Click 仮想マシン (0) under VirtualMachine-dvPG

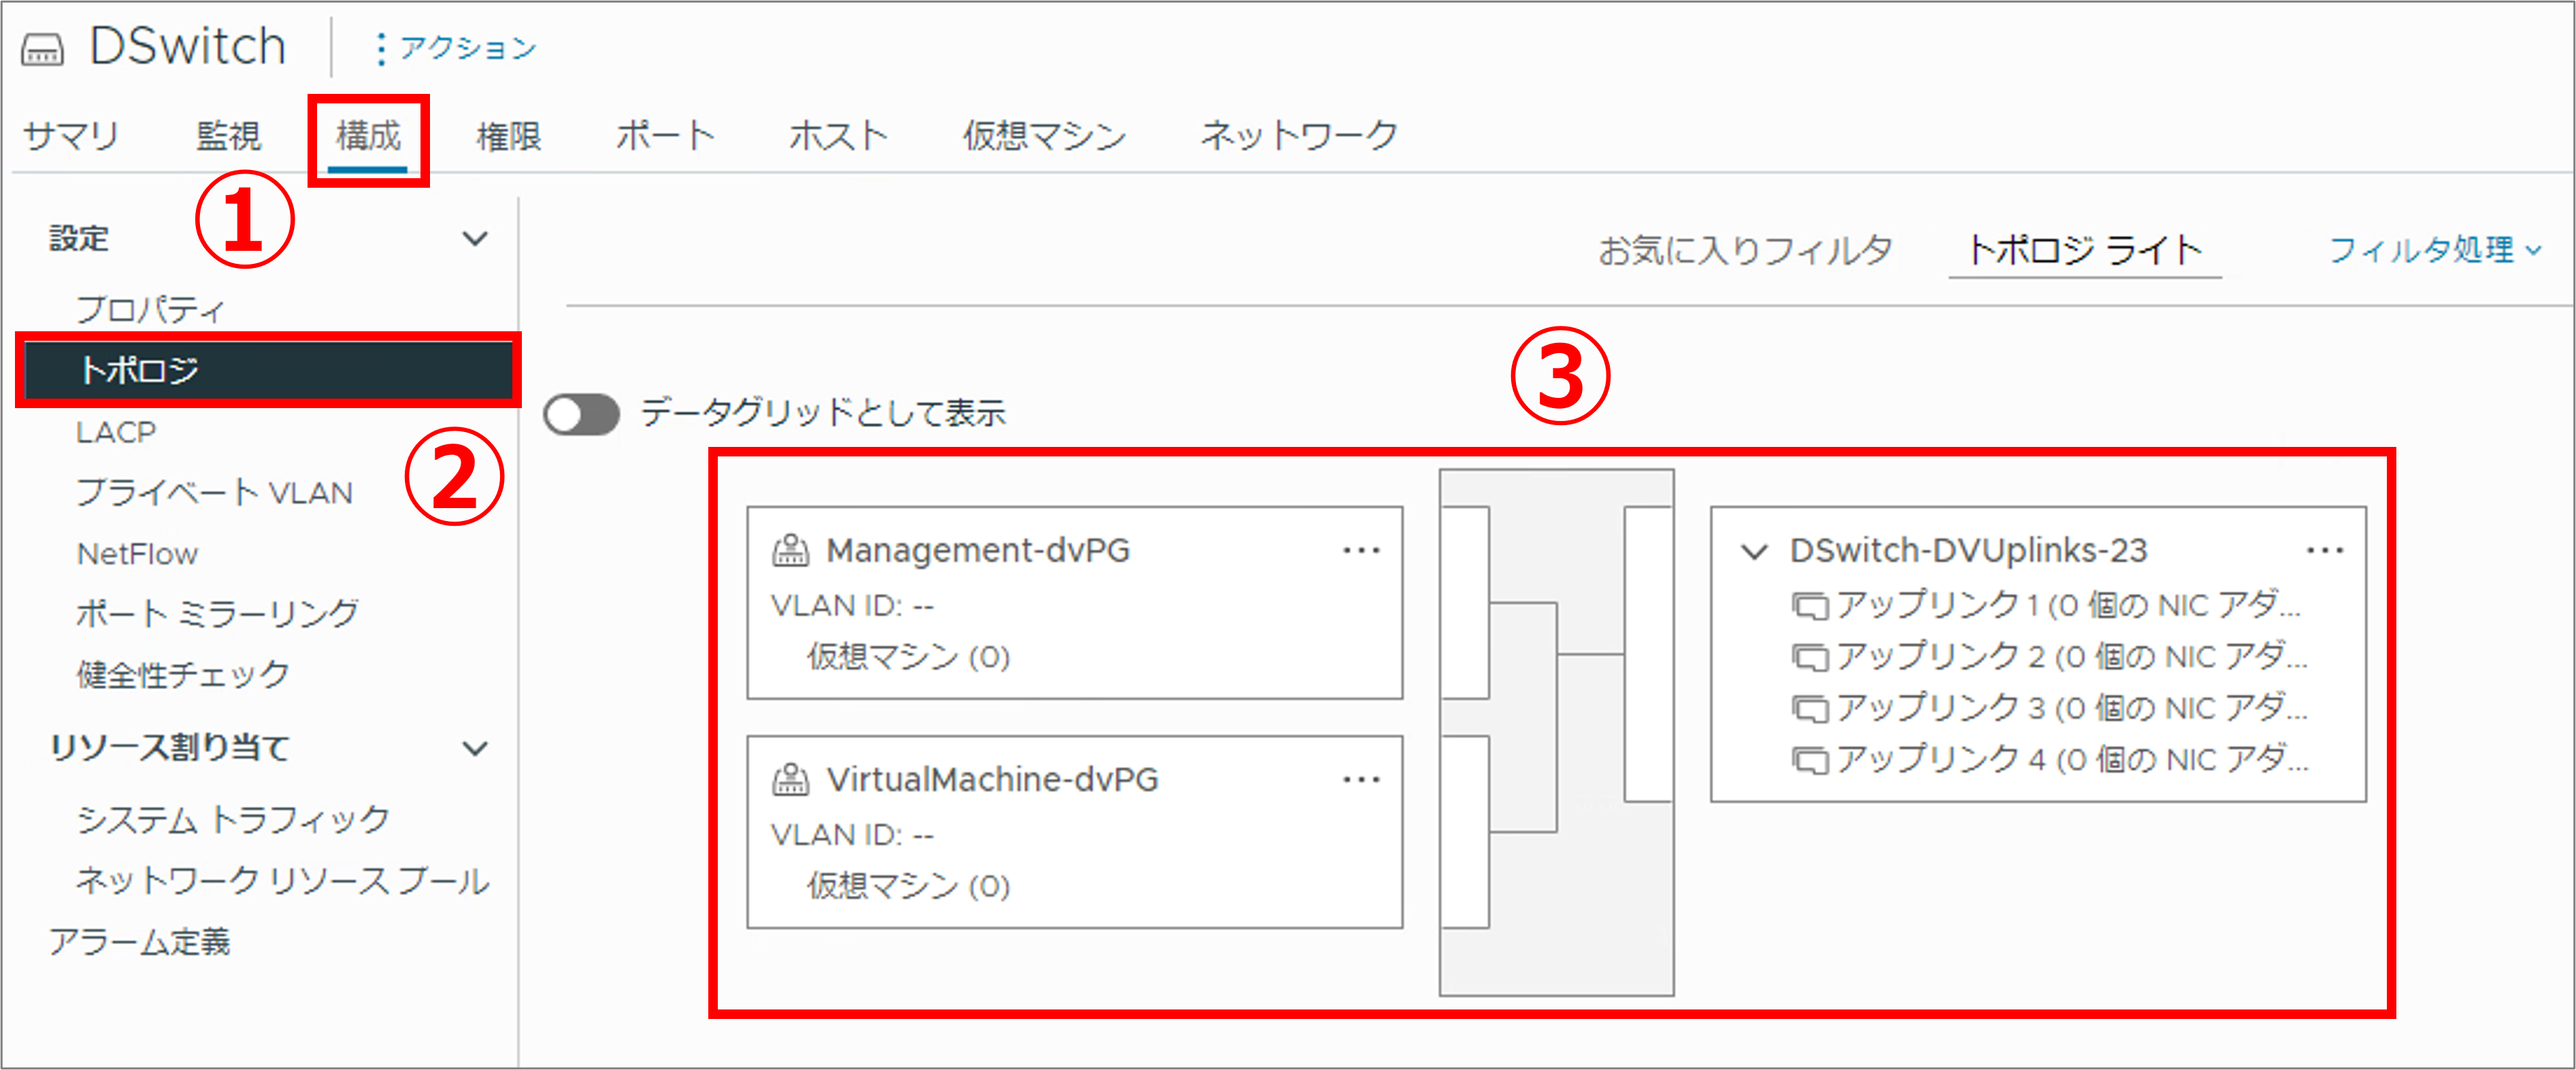(x=908, y=885)
